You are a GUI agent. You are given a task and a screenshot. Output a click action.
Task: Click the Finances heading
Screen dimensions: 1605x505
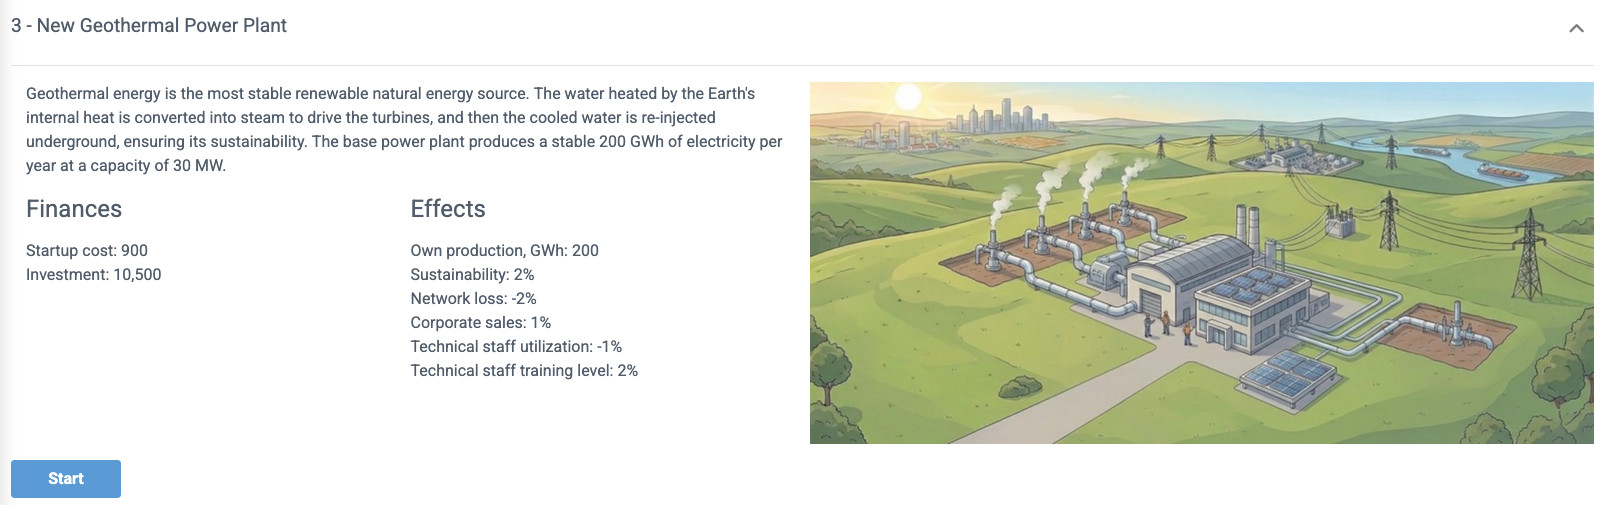[x=74, y=209]
